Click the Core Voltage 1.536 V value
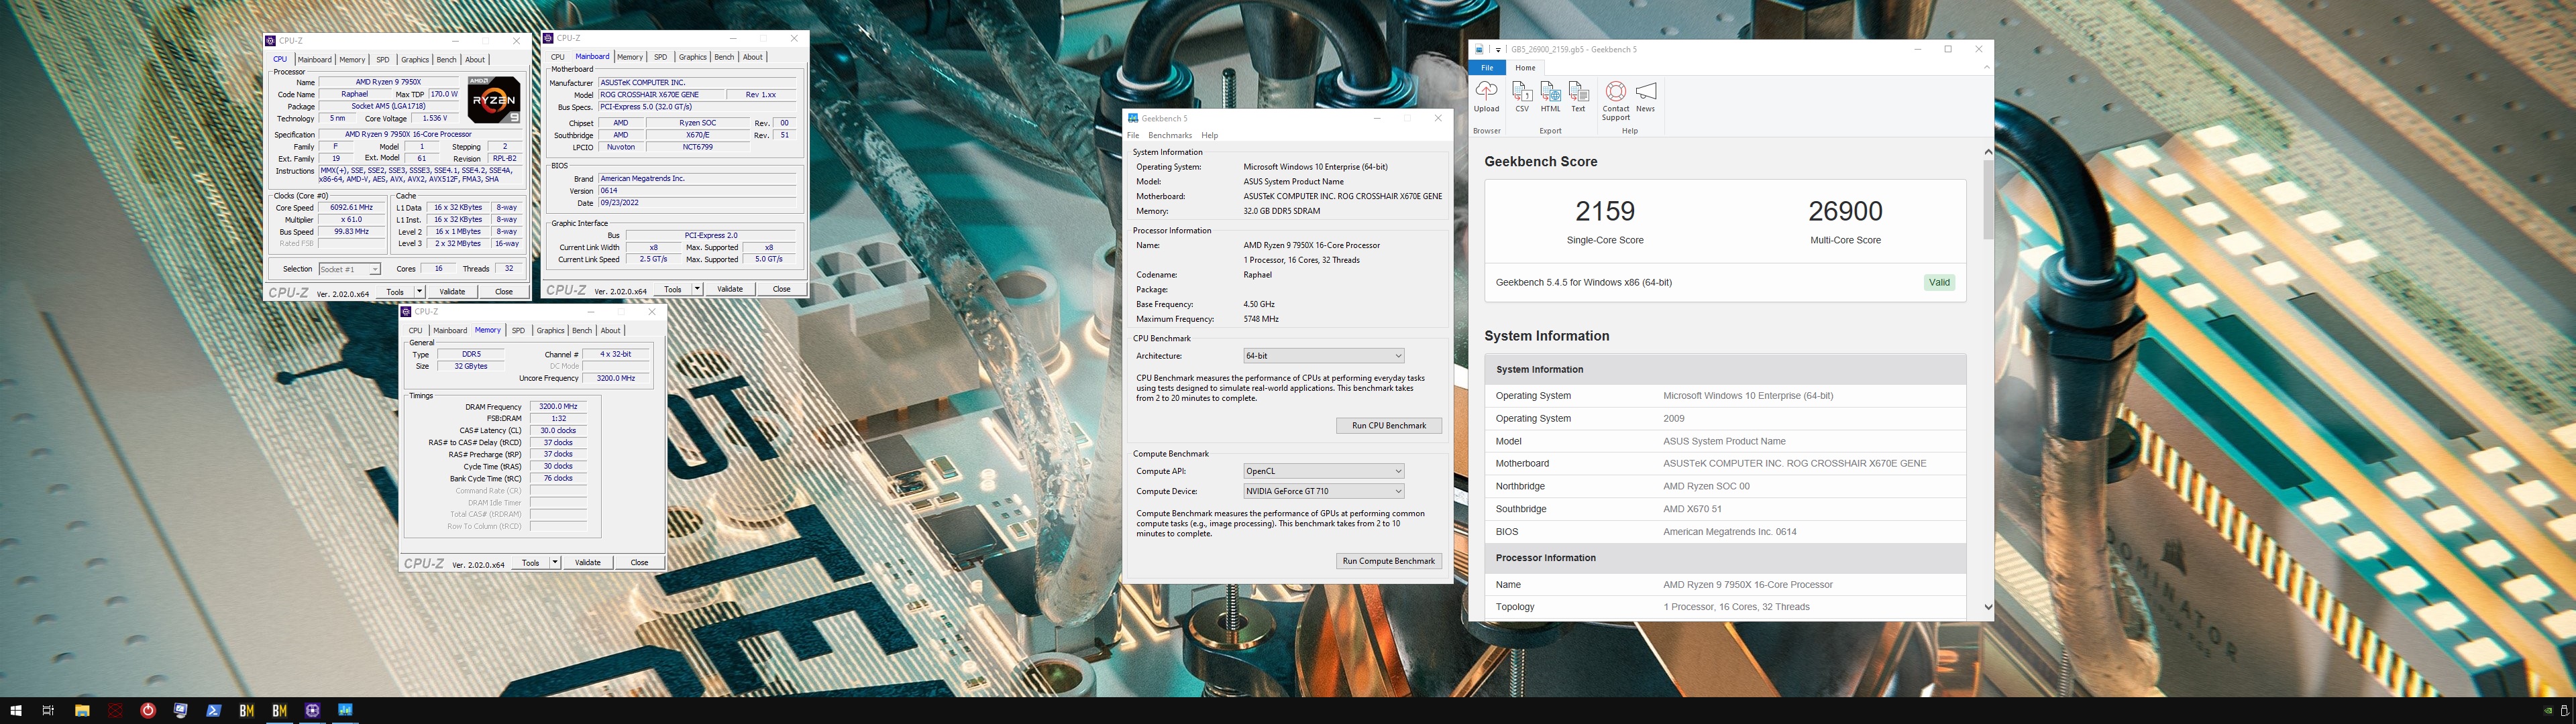 (x=434, y=119)
